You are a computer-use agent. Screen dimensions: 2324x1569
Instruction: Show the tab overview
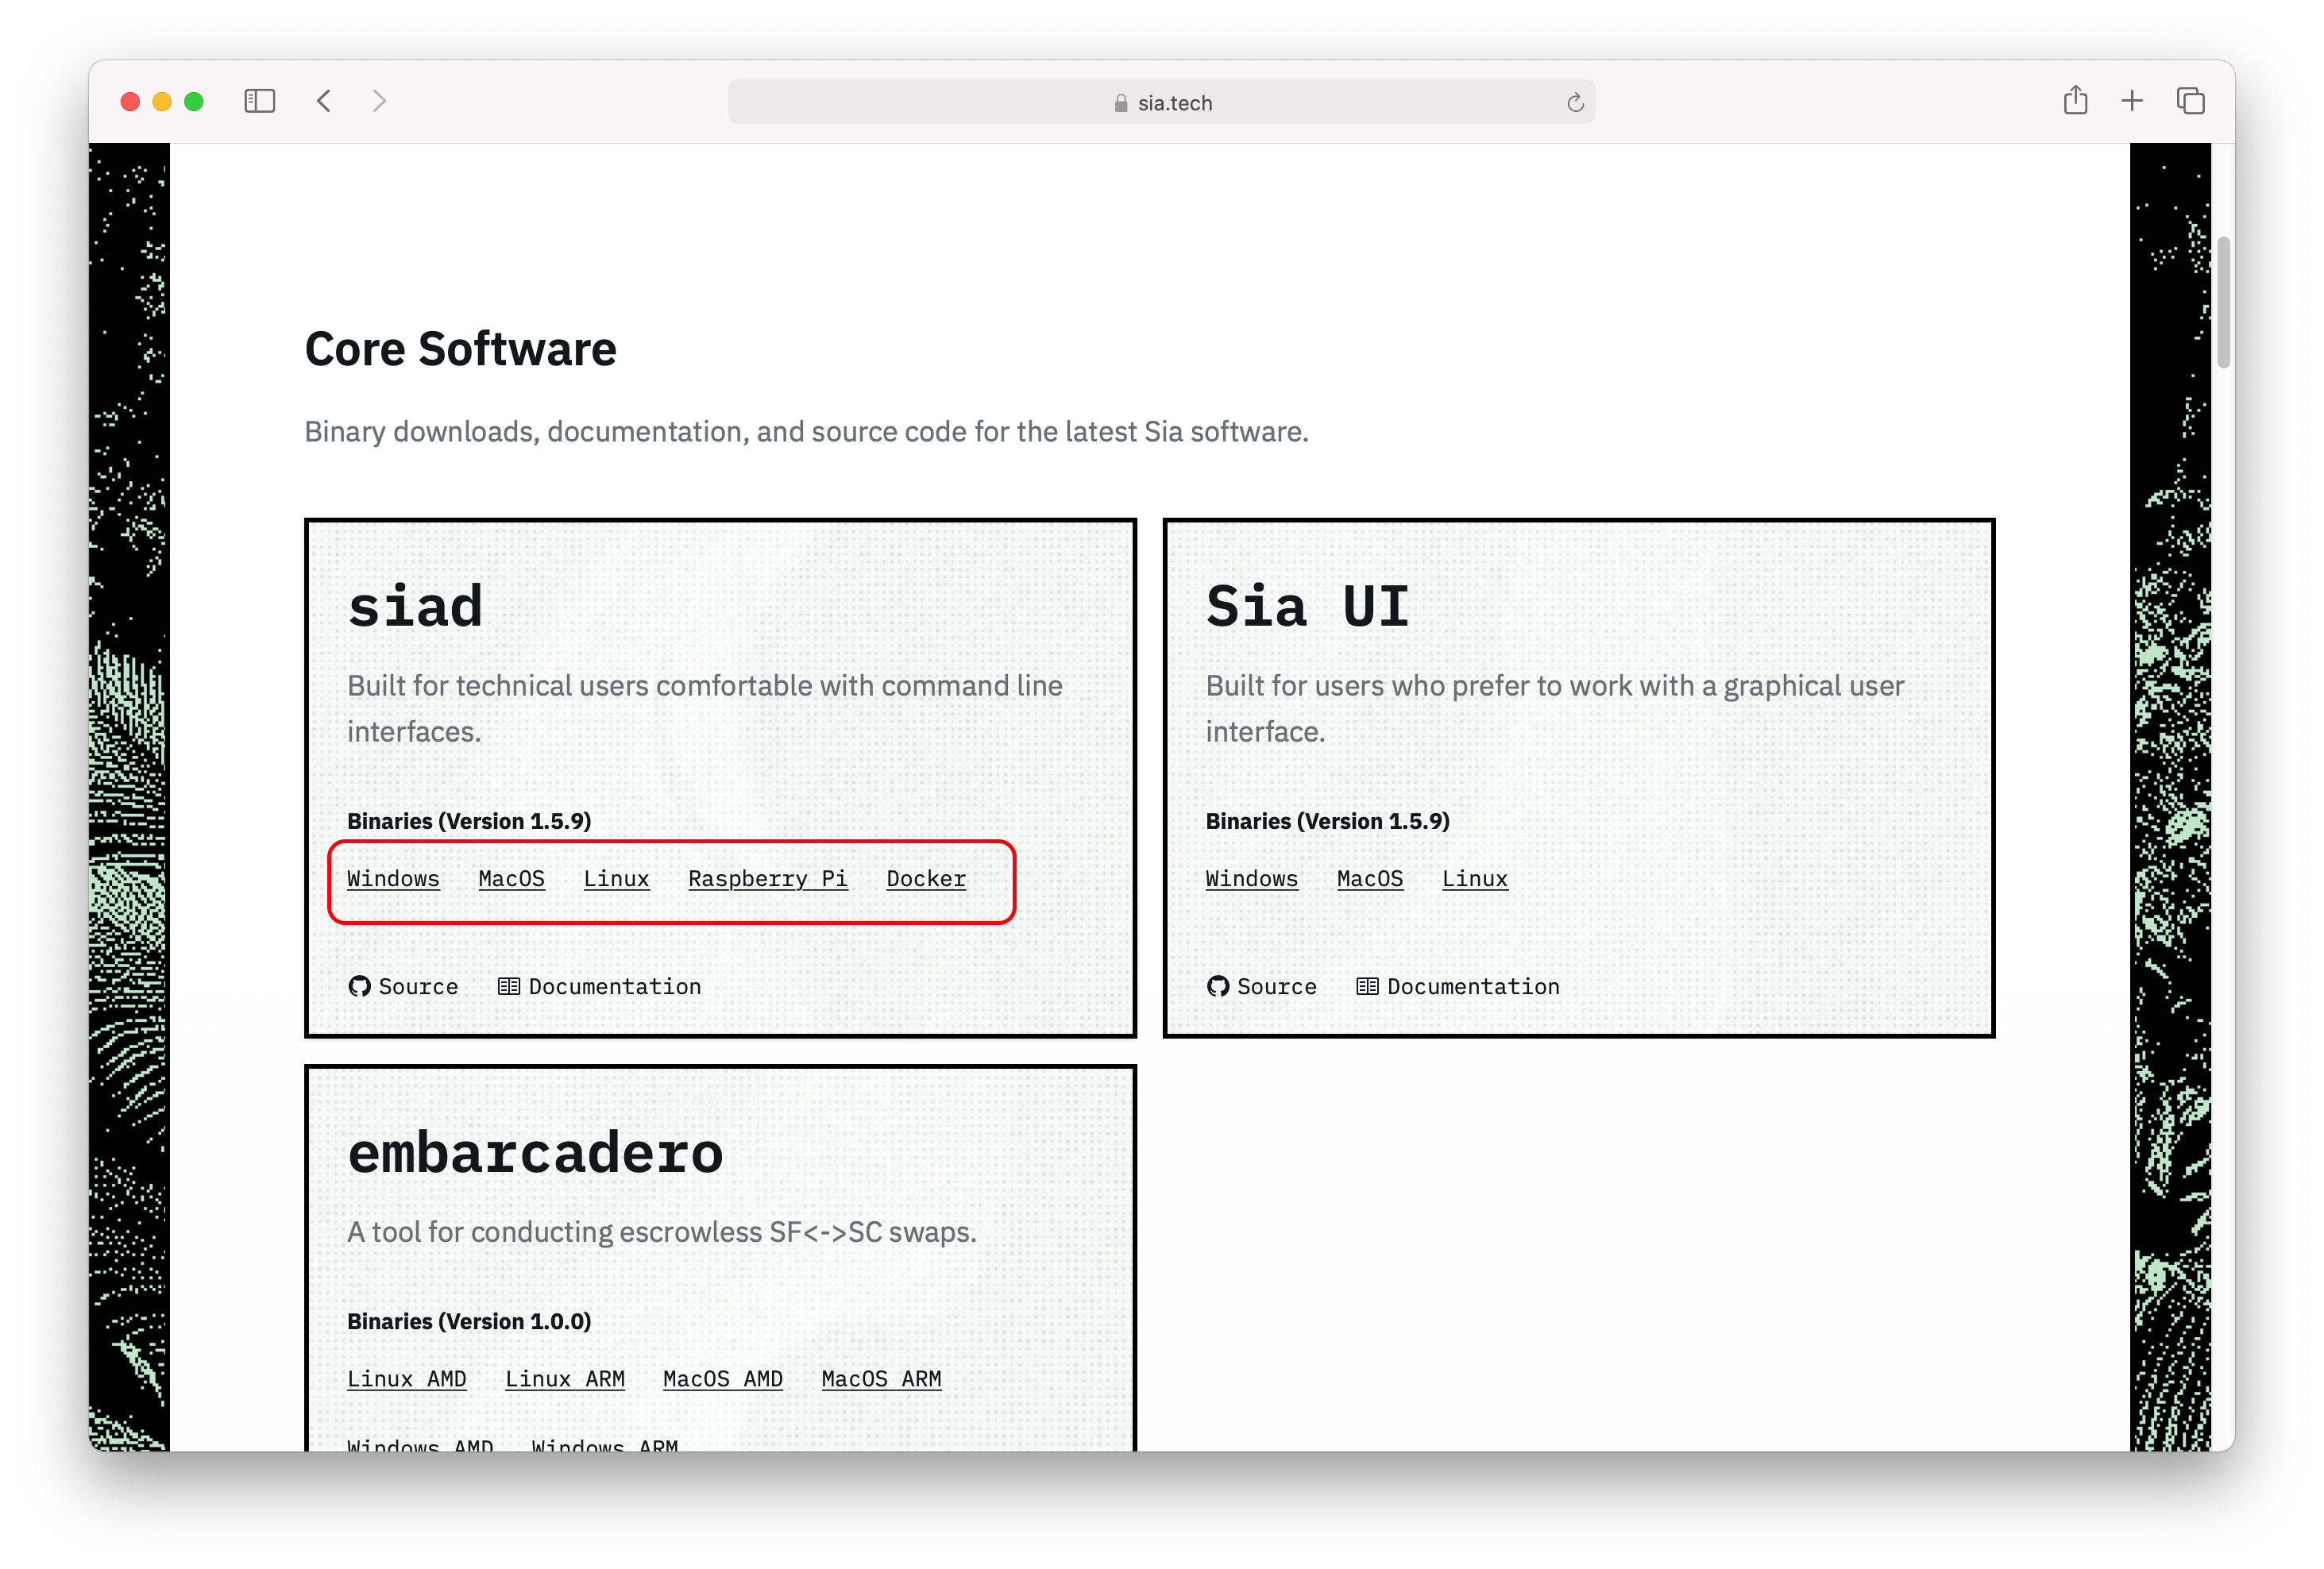pyautogui.click(x=2190, y=101)
